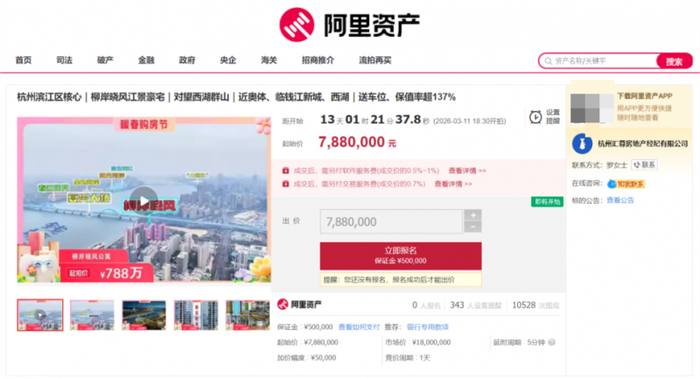Open the 司法 navigation tab
The height and width of the screenshot is (379, 700).
pyautogui.click(x=64, y=60)
